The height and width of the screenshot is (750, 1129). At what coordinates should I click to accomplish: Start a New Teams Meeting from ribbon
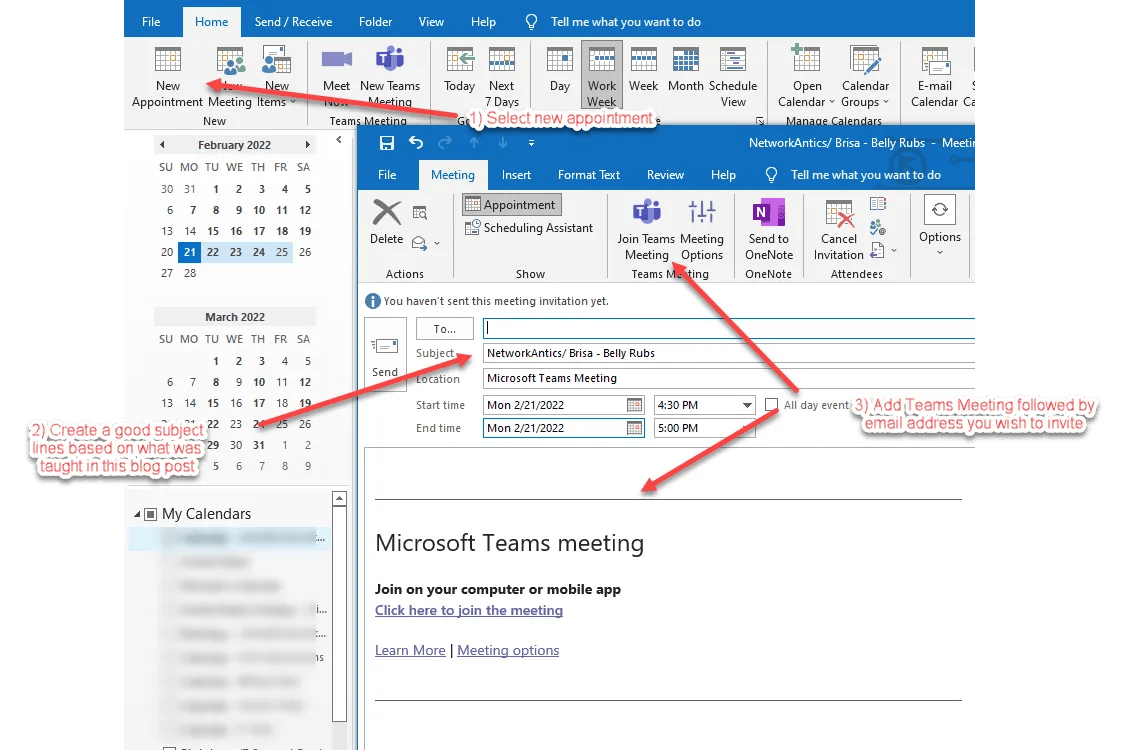pos(390,59)
